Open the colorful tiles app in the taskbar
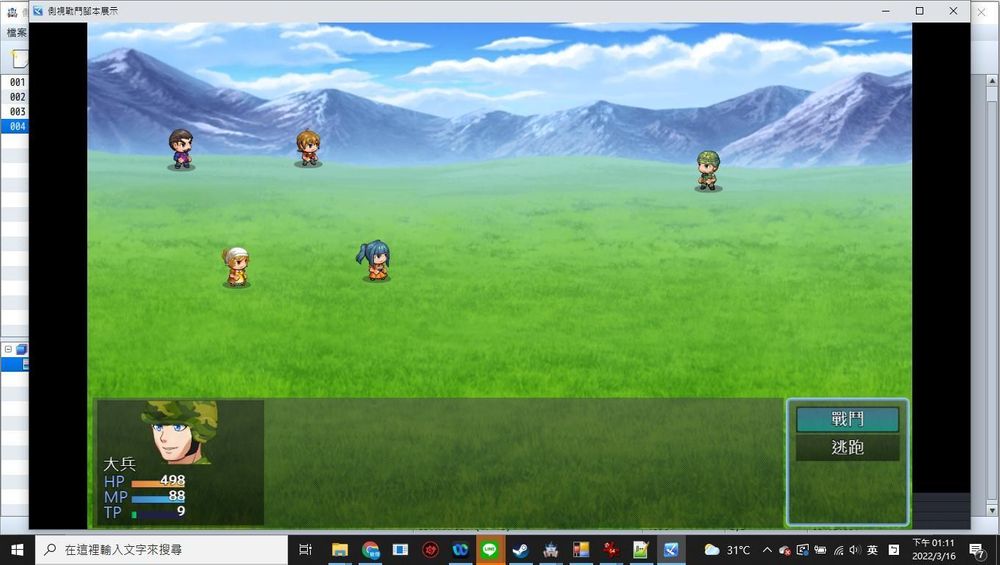 click(x=580, y=550)
